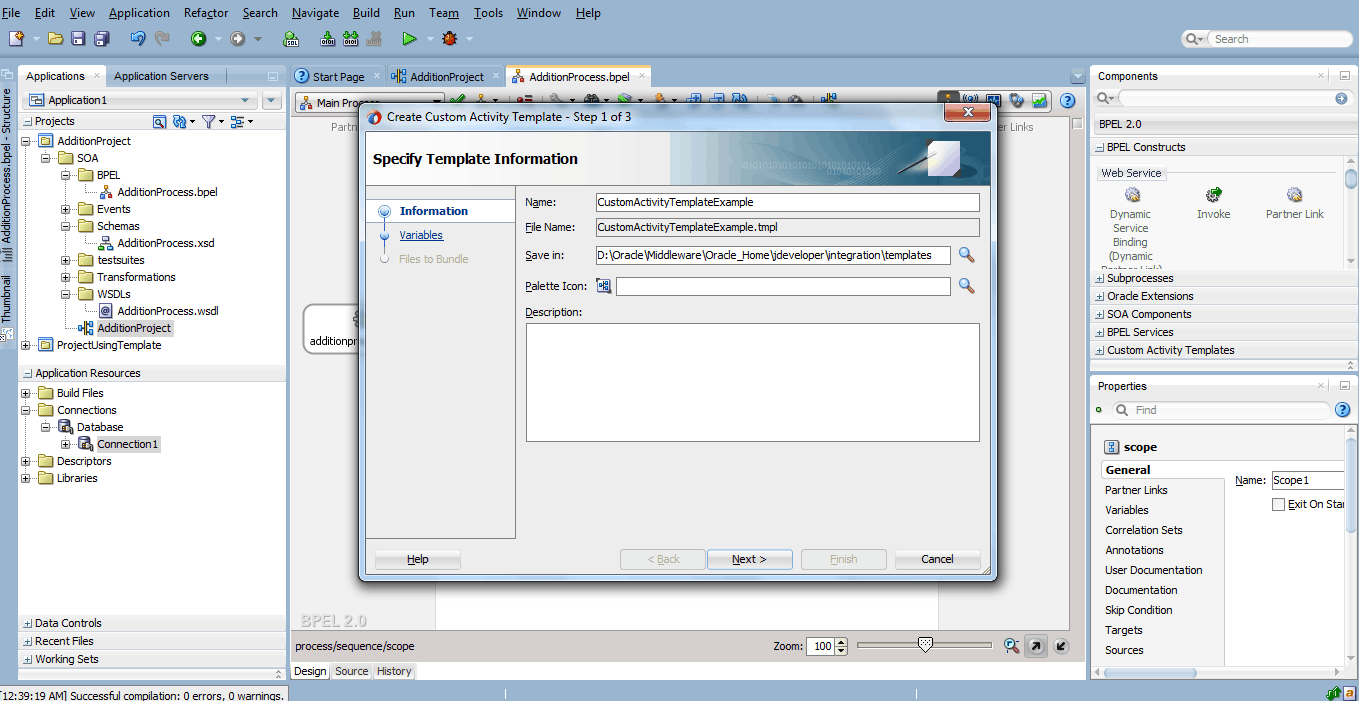Viewport: 1359px width, 701px height.
Task: Switch to the History editor tab
Action: (x=394, y=671)
